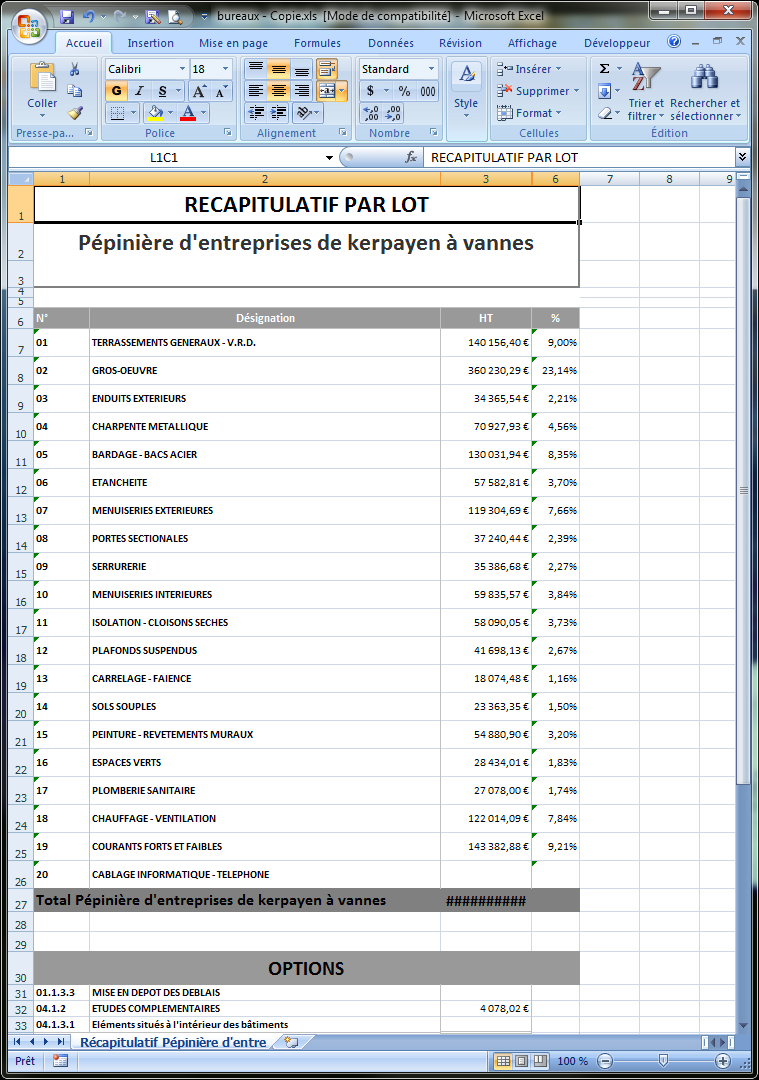Open the Alignement dialog launcher
This screenshot has width=759, height=1080.
(x=342, y=132)
